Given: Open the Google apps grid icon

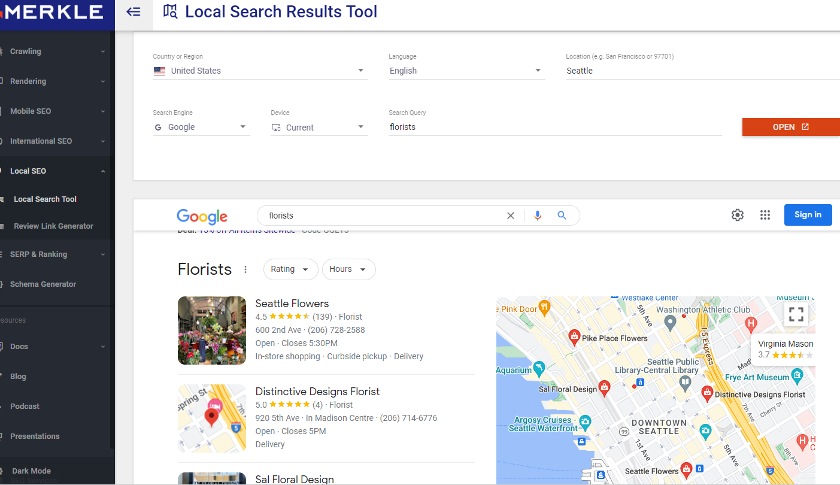Looking at the screenshot, I should [x=765, y=215].
